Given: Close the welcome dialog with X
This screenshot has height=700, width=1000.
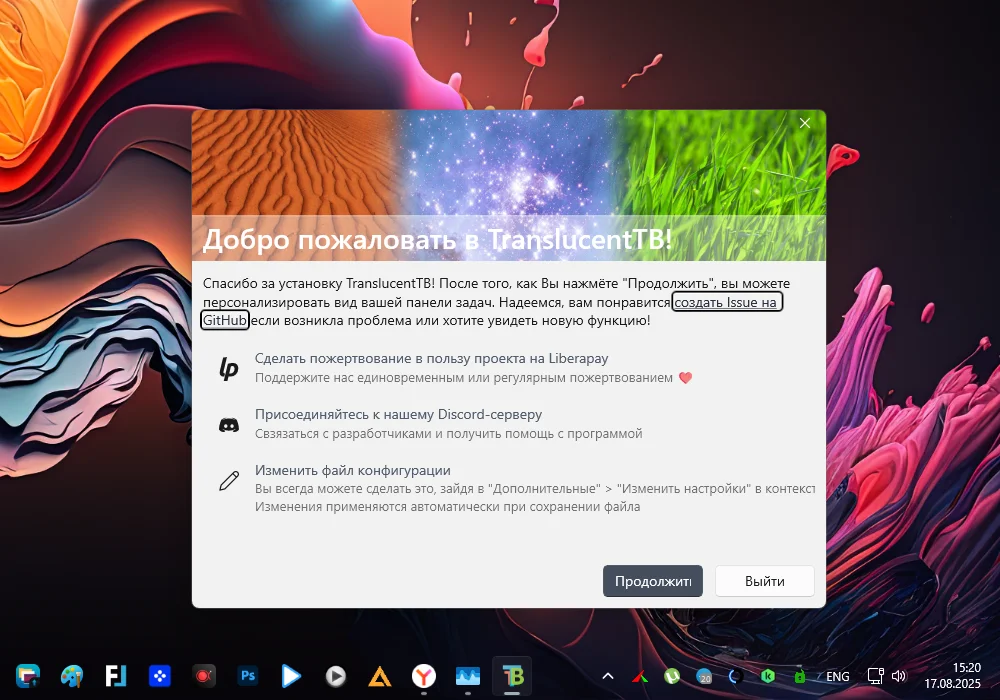Looking at the screenshot, I should pyautogui.click(x=805, y=123).
